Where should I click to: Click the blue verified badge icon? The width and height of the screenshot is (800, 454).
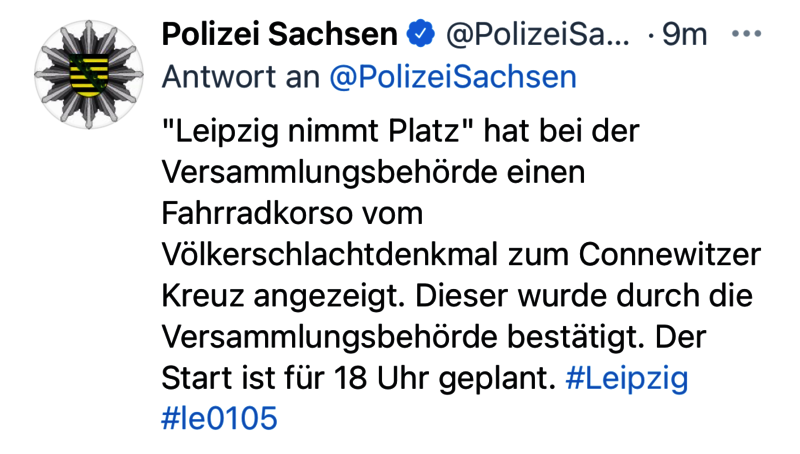pyautogui.click(x=422, y=35)
